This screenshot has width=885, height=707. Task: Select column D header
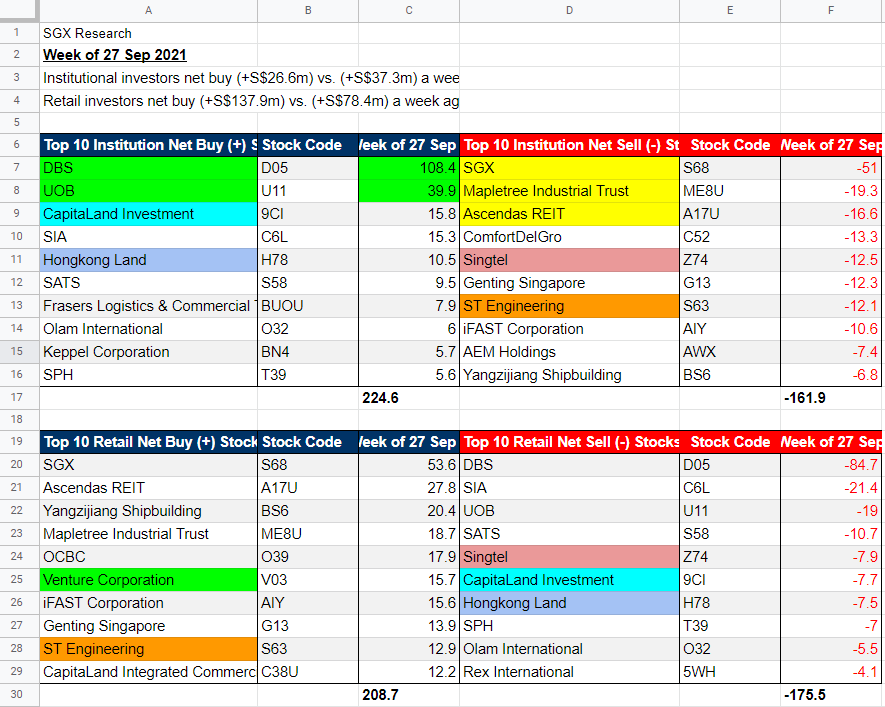tap(569, 10)
